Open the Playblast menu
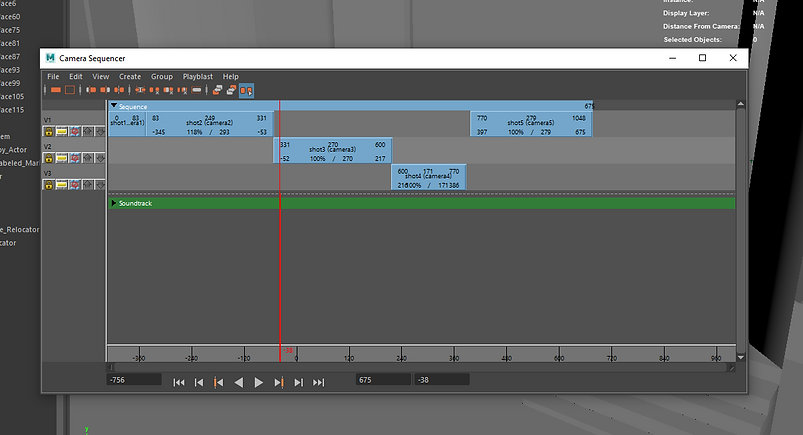The width and height of the screenshot is (803, 435). coord(198,76)
